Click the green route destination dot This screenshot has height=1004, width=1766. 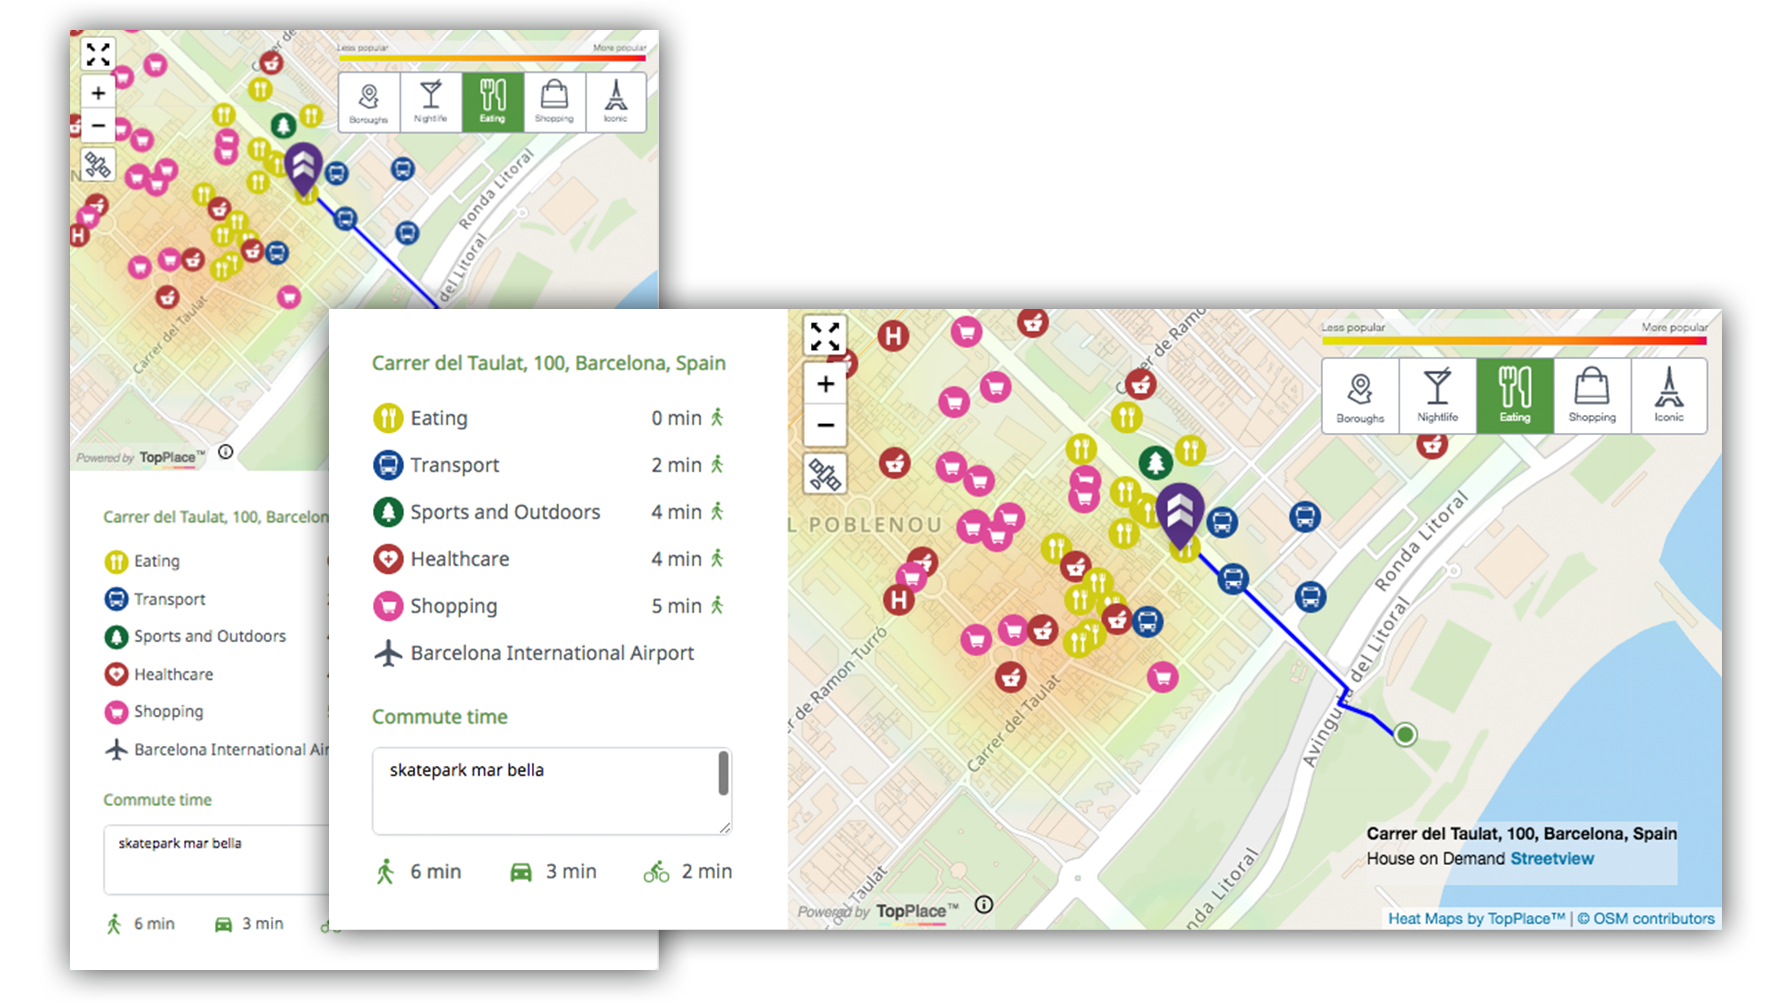(x=1405, y=735)
